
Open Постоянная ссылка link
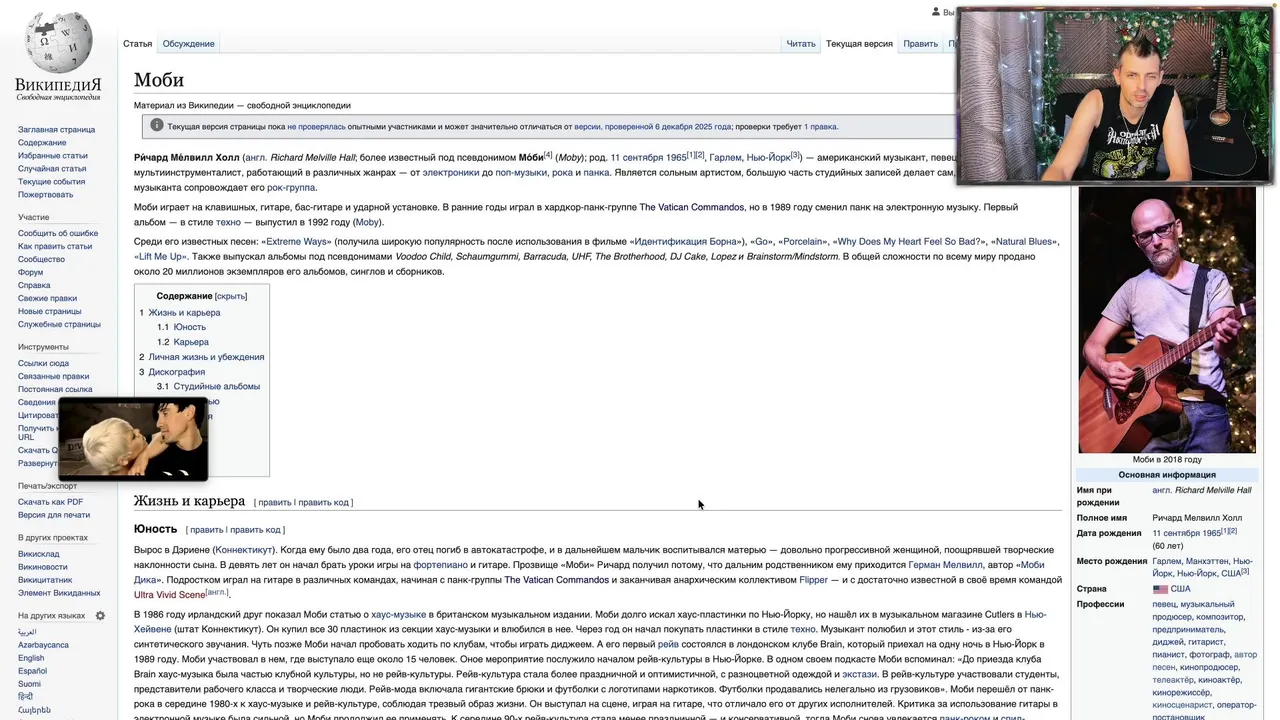55,390
